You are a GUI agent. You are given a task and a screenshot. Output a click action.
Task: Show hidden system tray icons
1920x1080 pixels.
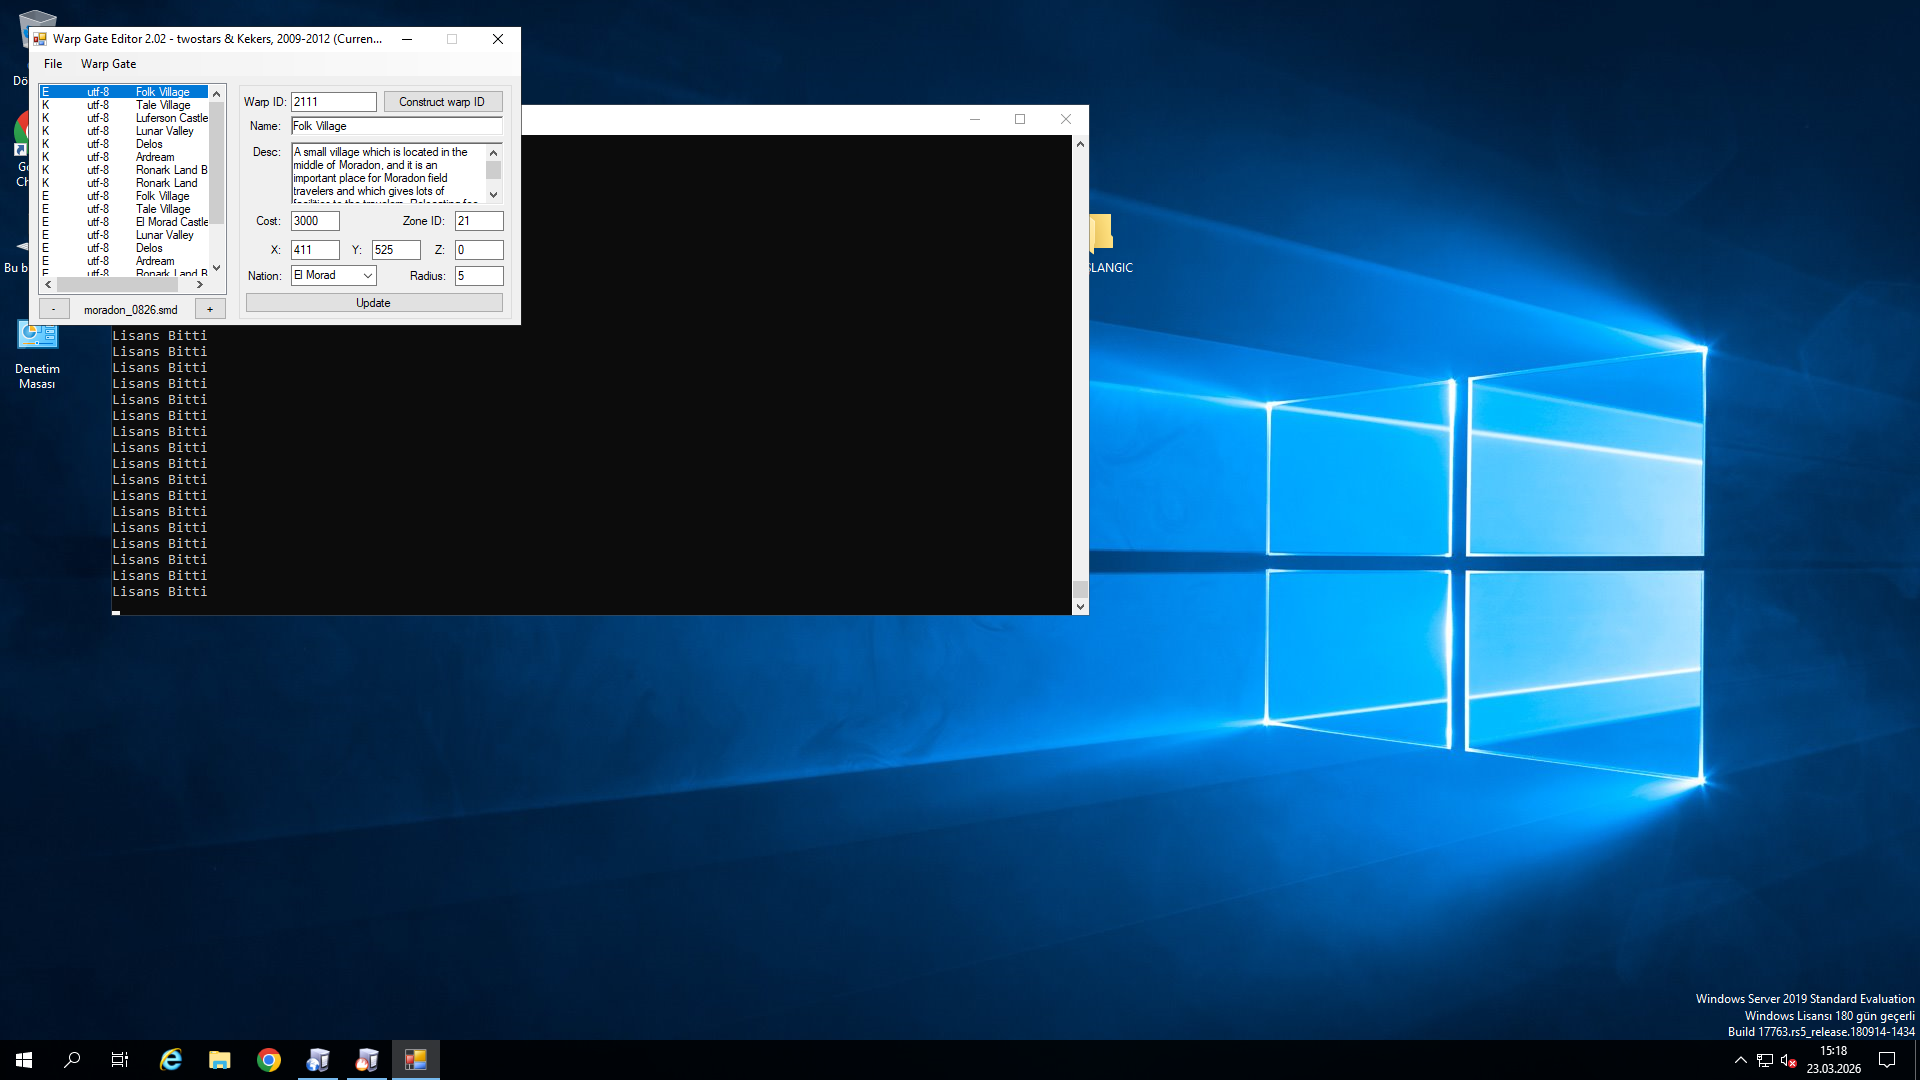[x=1740, y=1060]
